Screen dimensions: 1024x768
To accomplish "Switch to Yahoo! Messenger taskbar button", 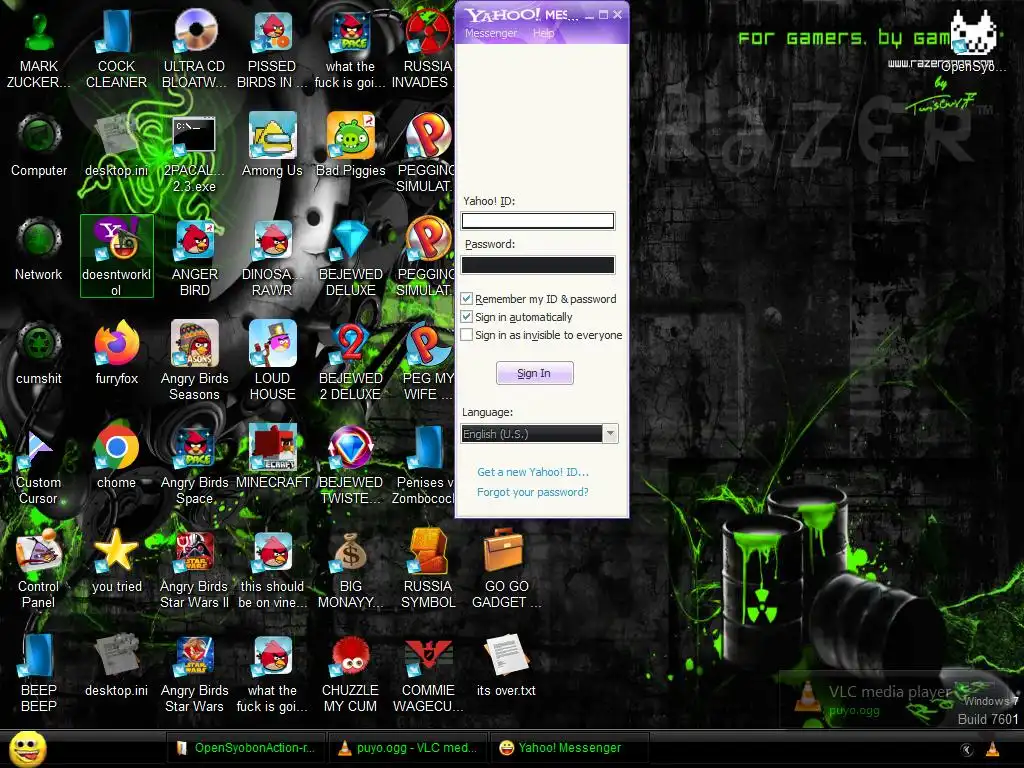I will coord(569,748).
